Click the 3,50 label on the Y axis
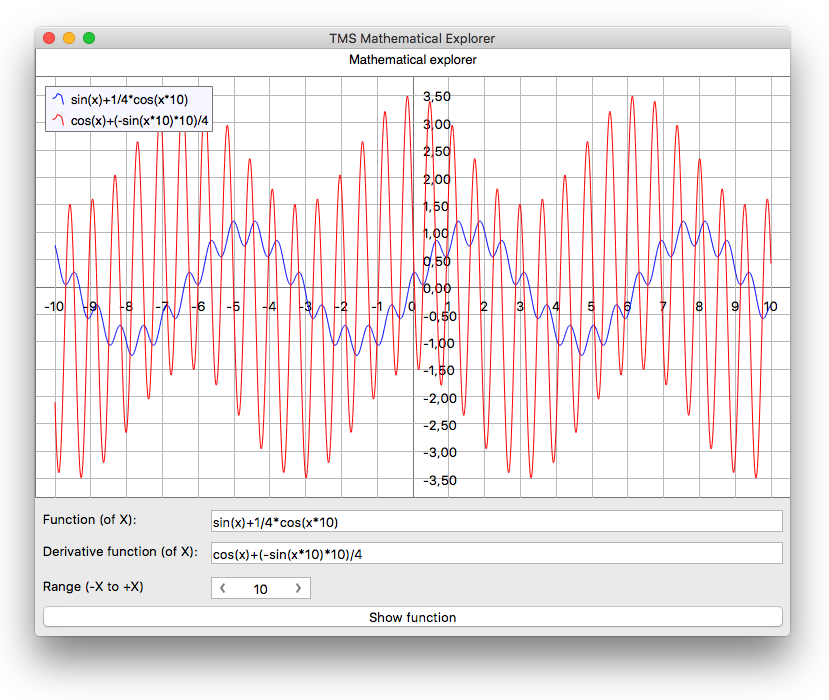829x700 pixels. (x=437, y=97)
